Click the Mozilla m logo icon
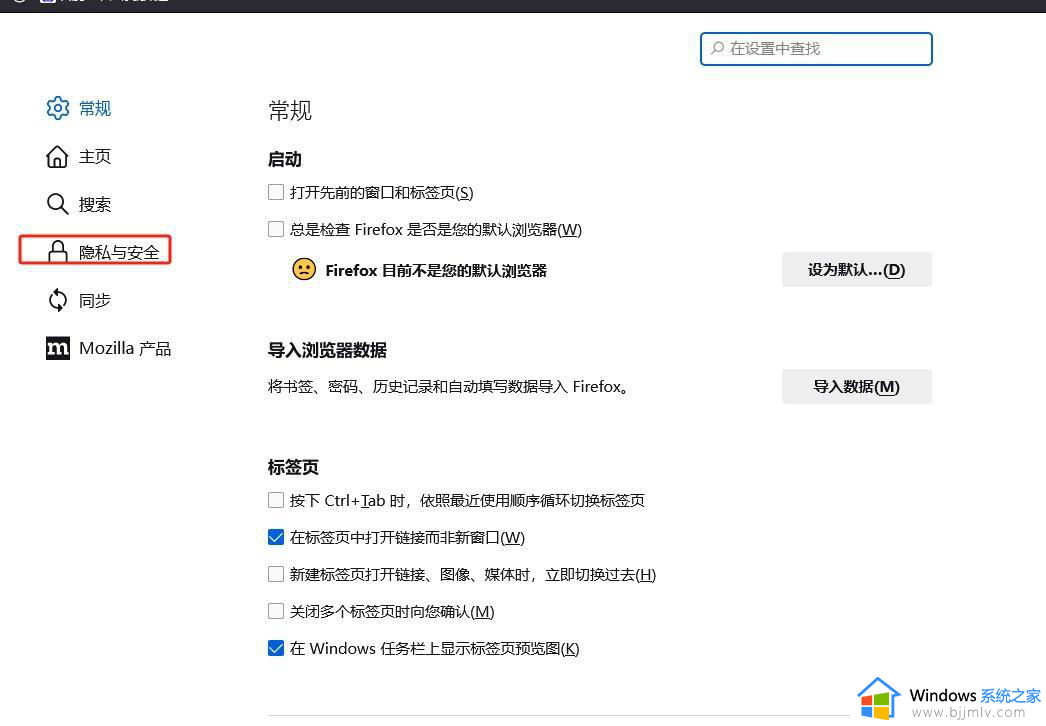Viewport: 1046px width, 726px height. tap(57, 348)
